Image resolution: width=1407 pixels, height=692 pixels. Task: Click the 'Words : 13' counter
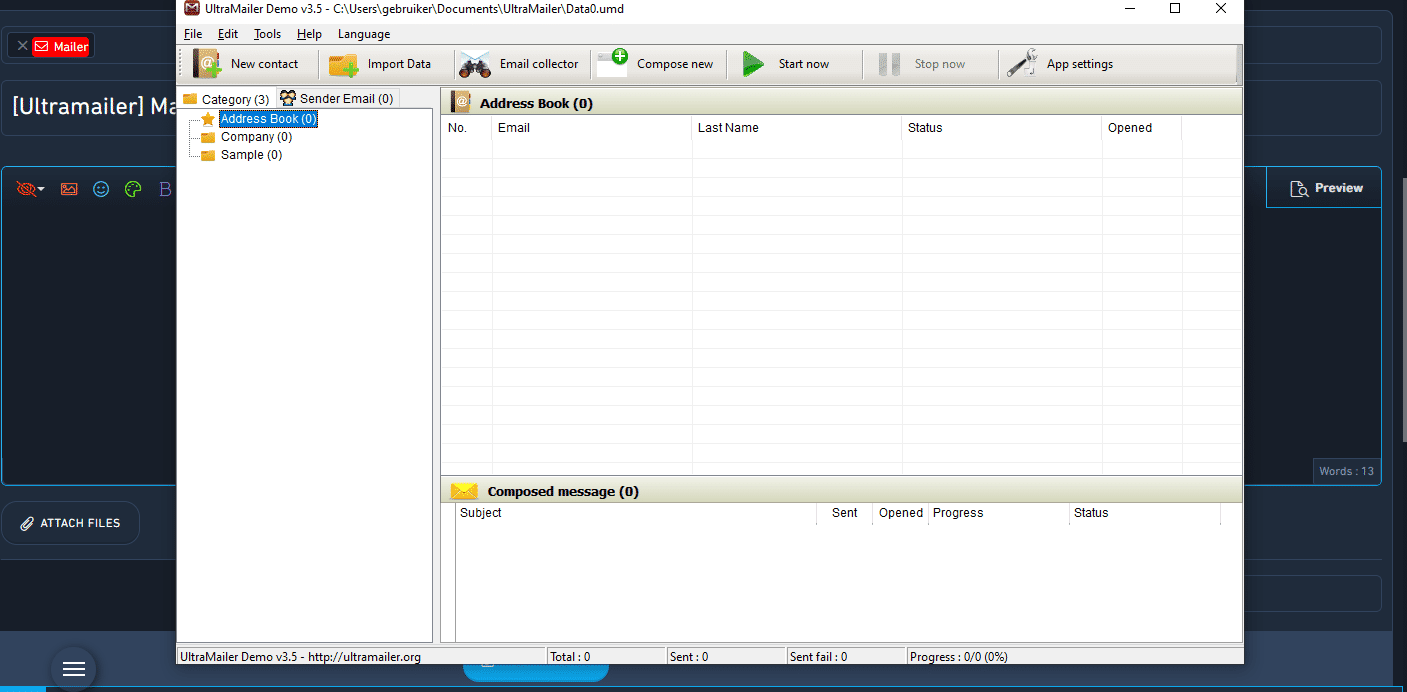[x=1347, y=471]
